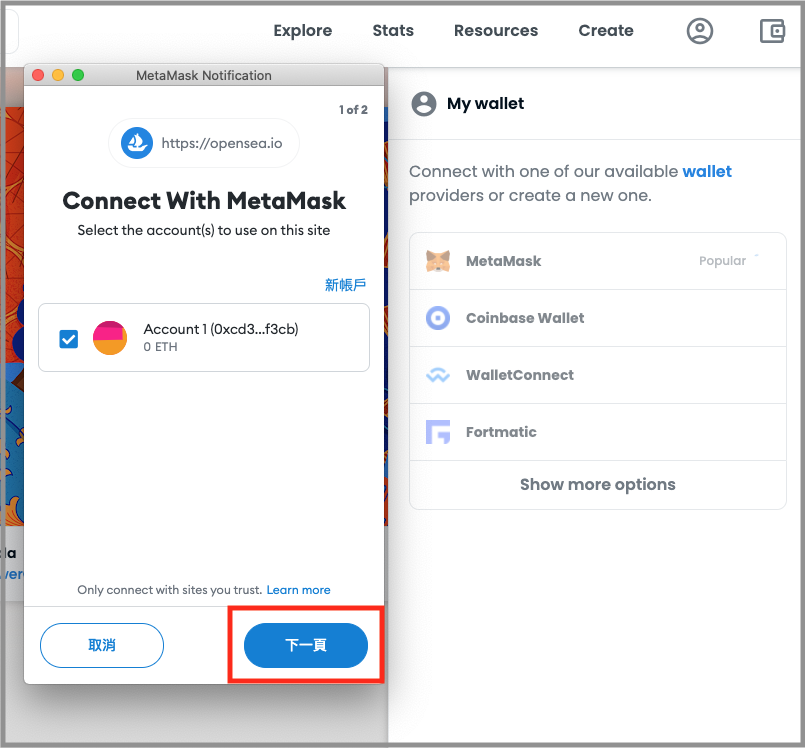The image size is (805, 748).
Task: Go to the Create page
Action: pos(606,31)
